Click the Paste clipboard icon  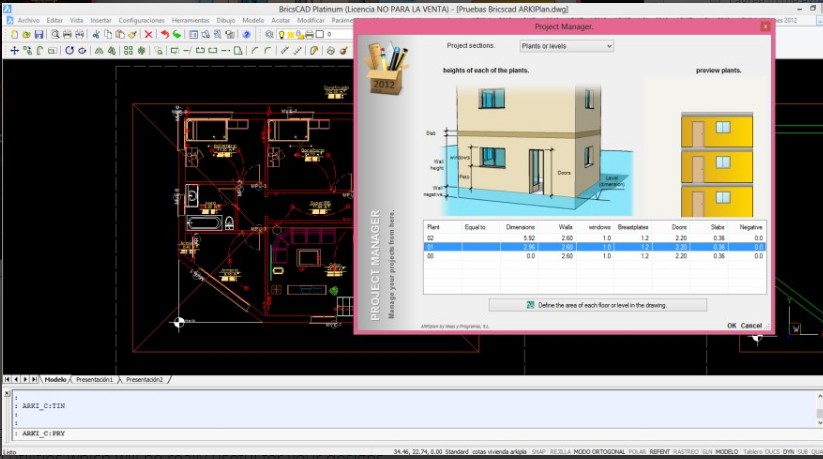tap(120, 35)
